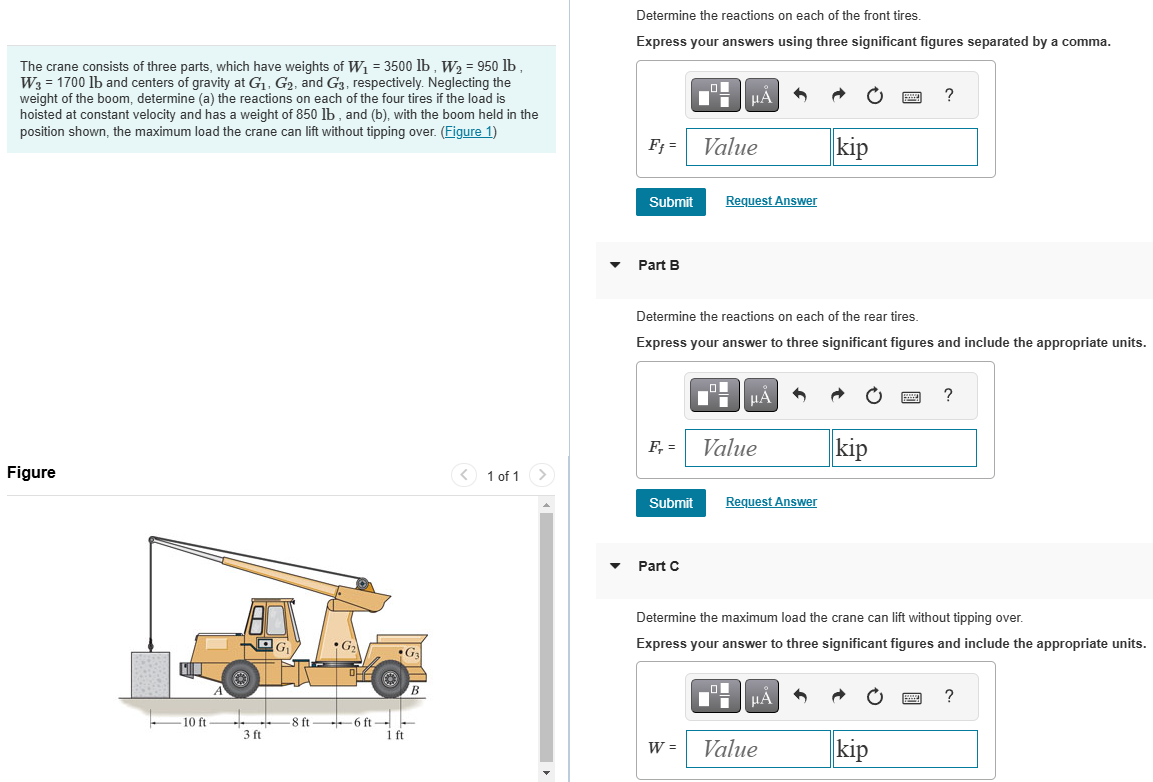Select the μÅ units icon in Part A
The width and height of the screenshot is (1153, 782).
[x=760, y=95]
